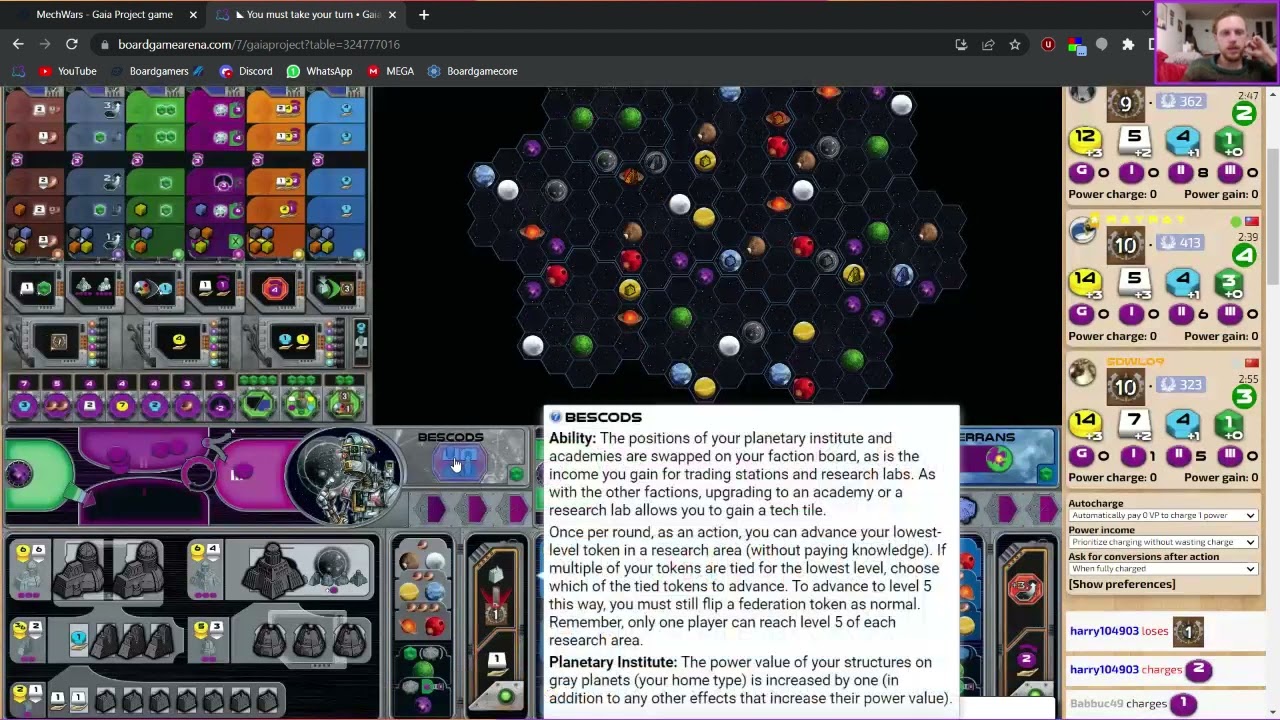Open harry104903 from the loses log entry

(1104, 631)
